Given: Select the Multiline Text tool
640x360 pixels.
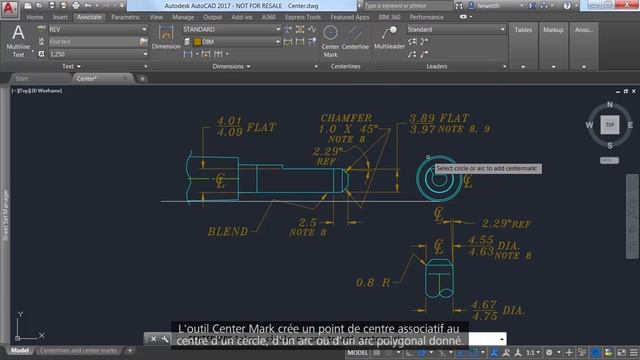Looking at the screenshot, I should [18, 41].
